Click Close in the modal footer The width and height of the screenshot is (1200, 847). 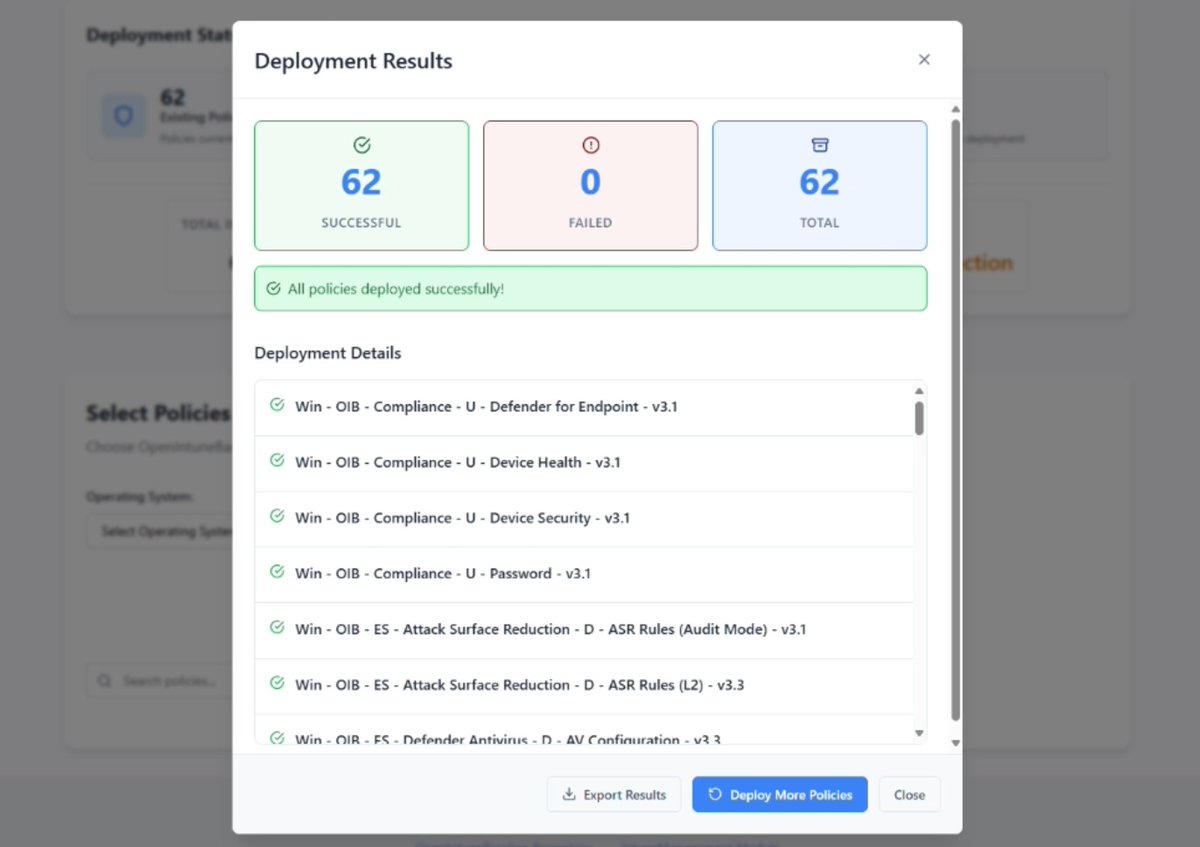pyautogui.click(x=908, y=794)
